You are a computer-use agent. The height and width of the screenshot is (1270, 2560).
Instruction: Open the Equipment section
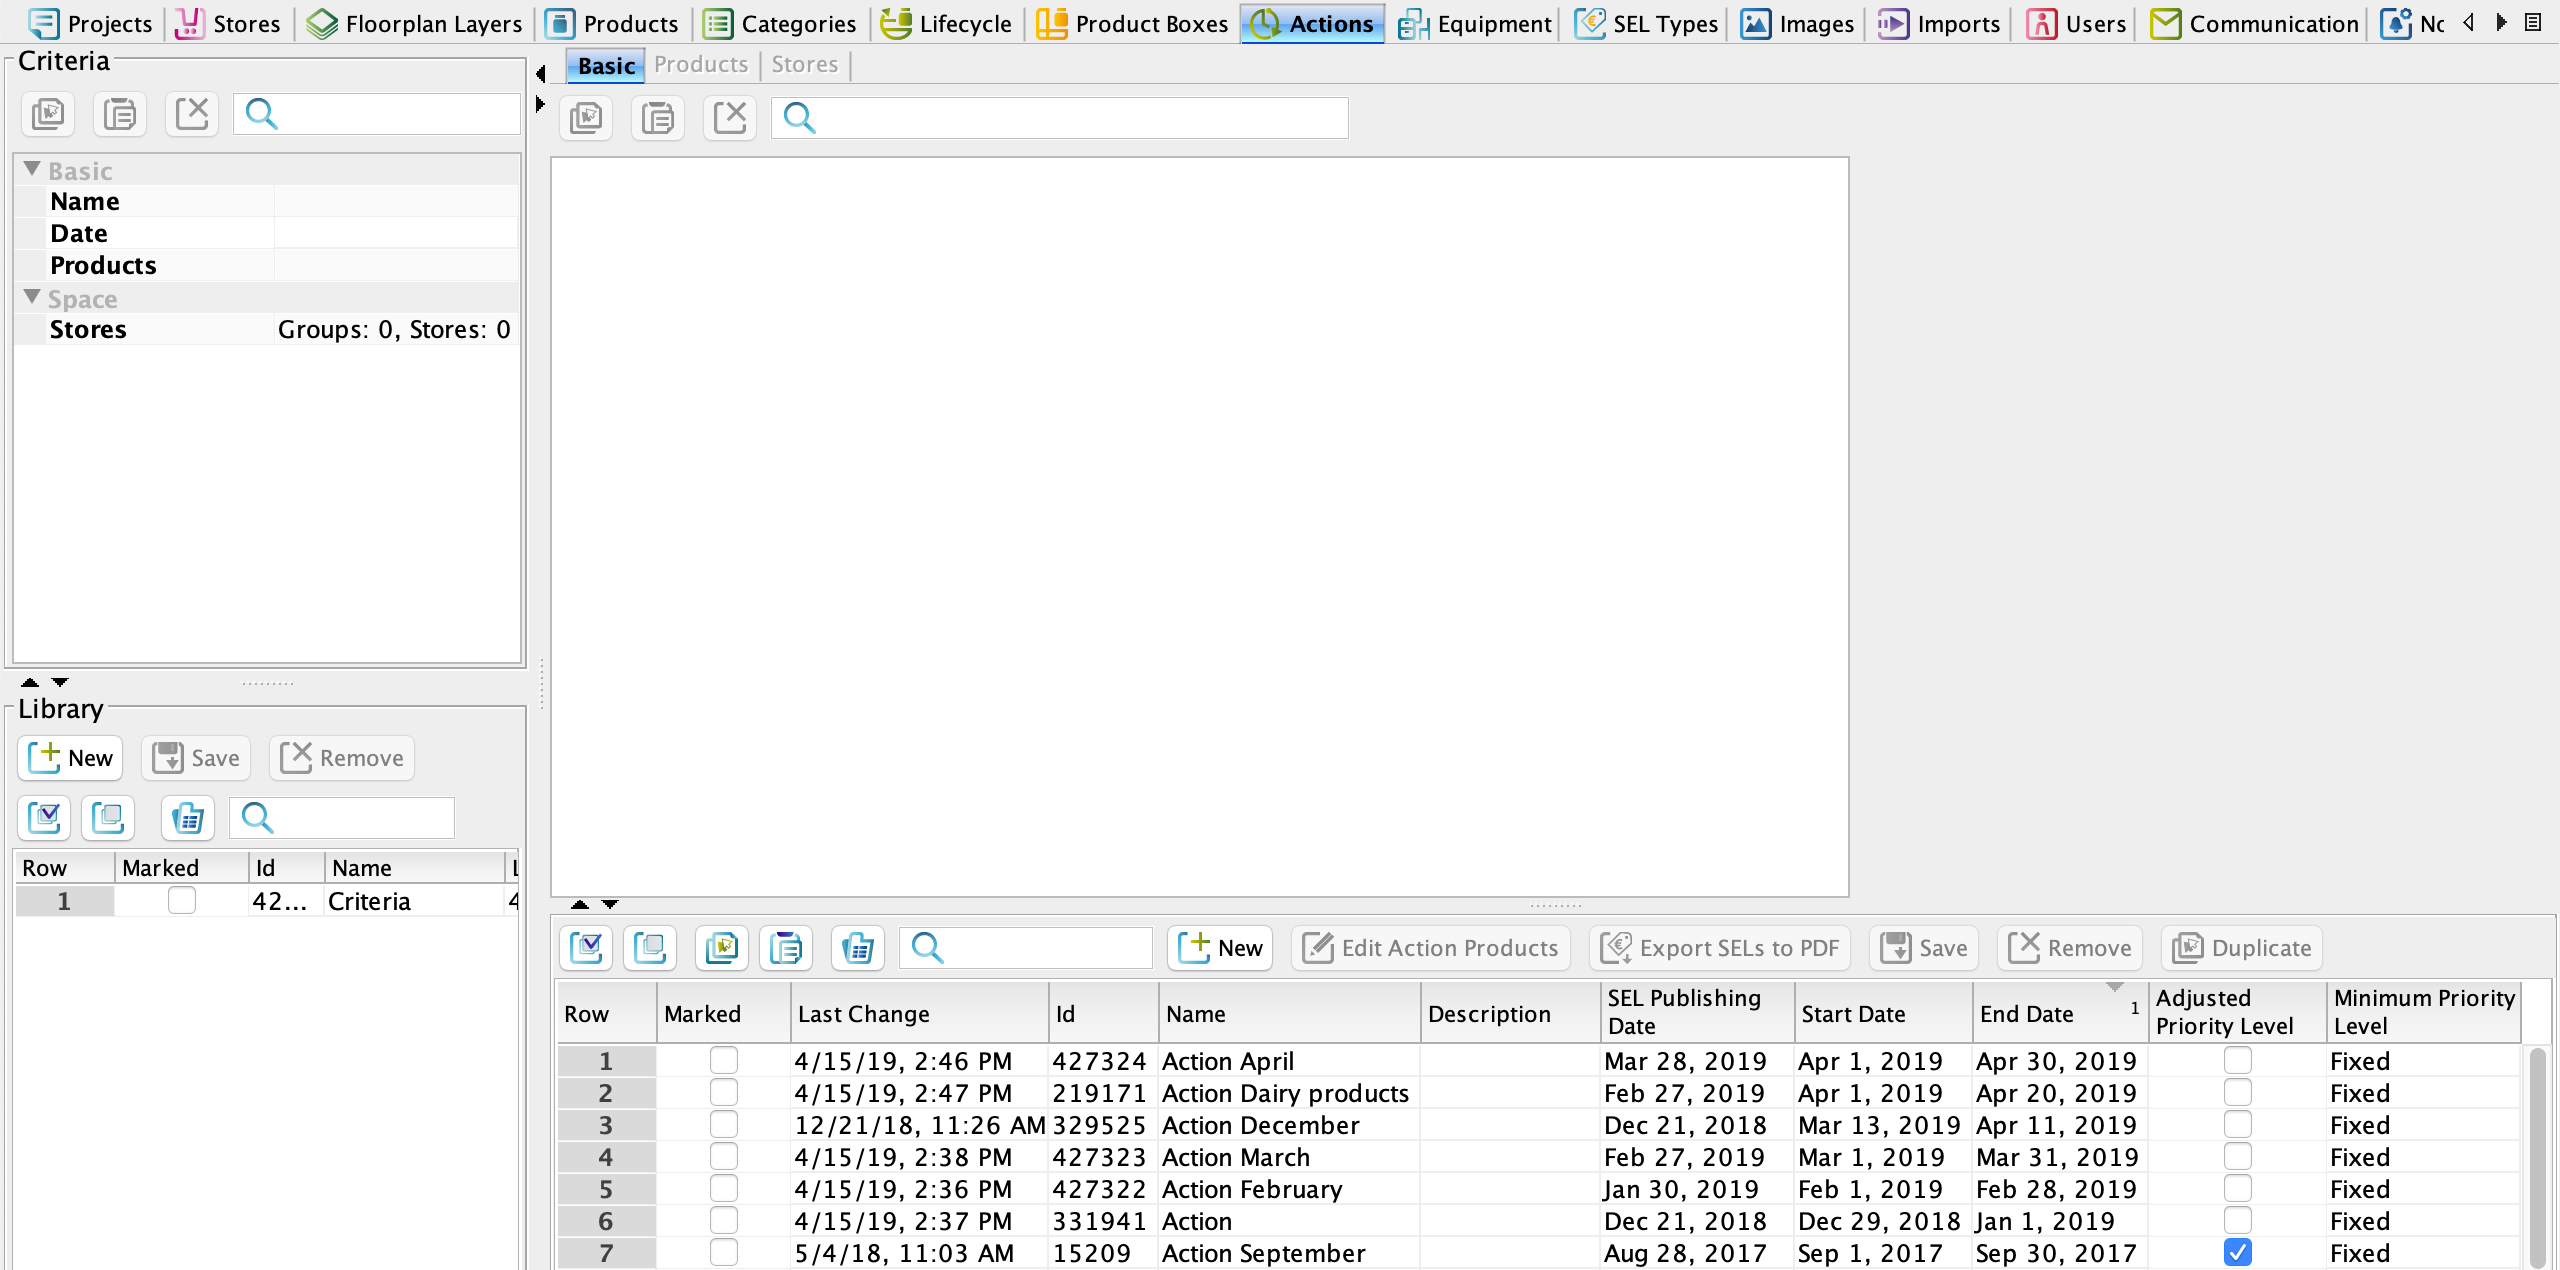(1476, 23)
